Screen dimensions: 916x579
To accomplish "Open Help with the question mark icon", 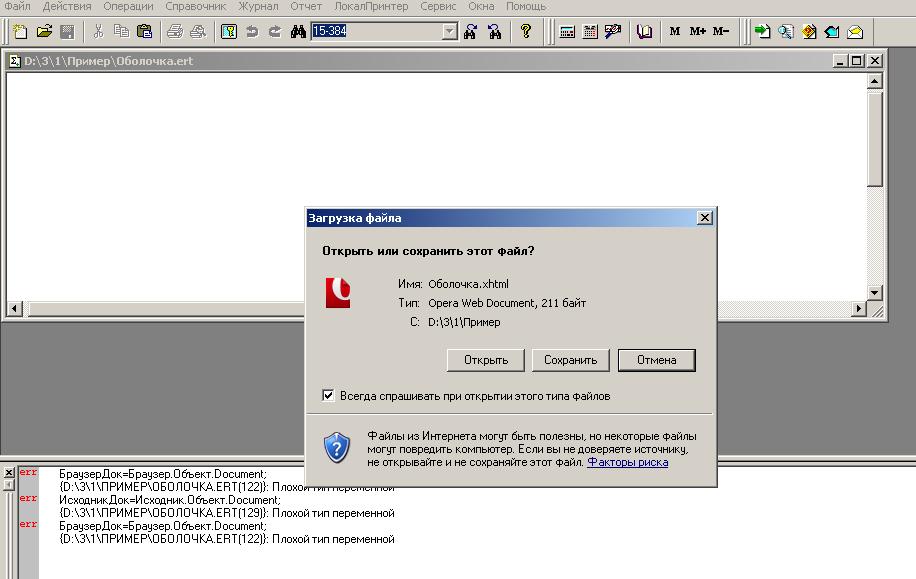I will [x=526, y=31].
